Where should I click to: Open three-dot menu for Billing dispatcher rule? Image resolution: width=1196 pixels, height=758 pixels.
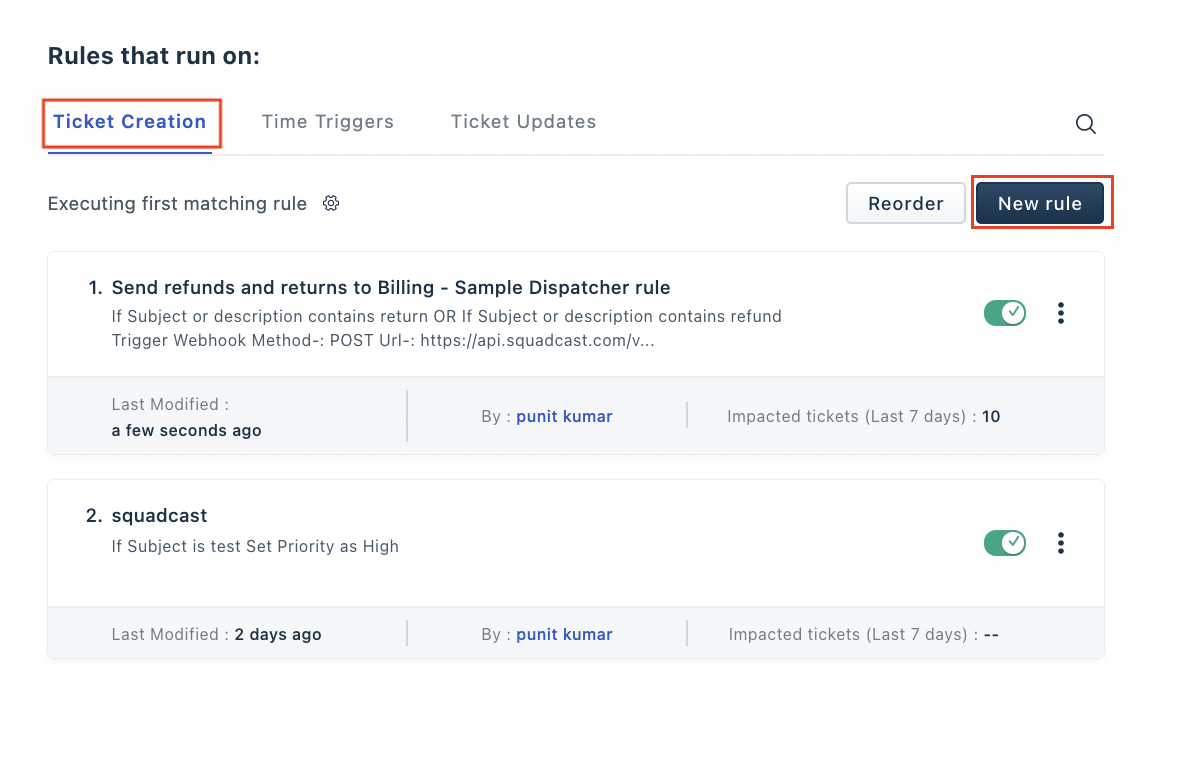[x=1060, y=313]
